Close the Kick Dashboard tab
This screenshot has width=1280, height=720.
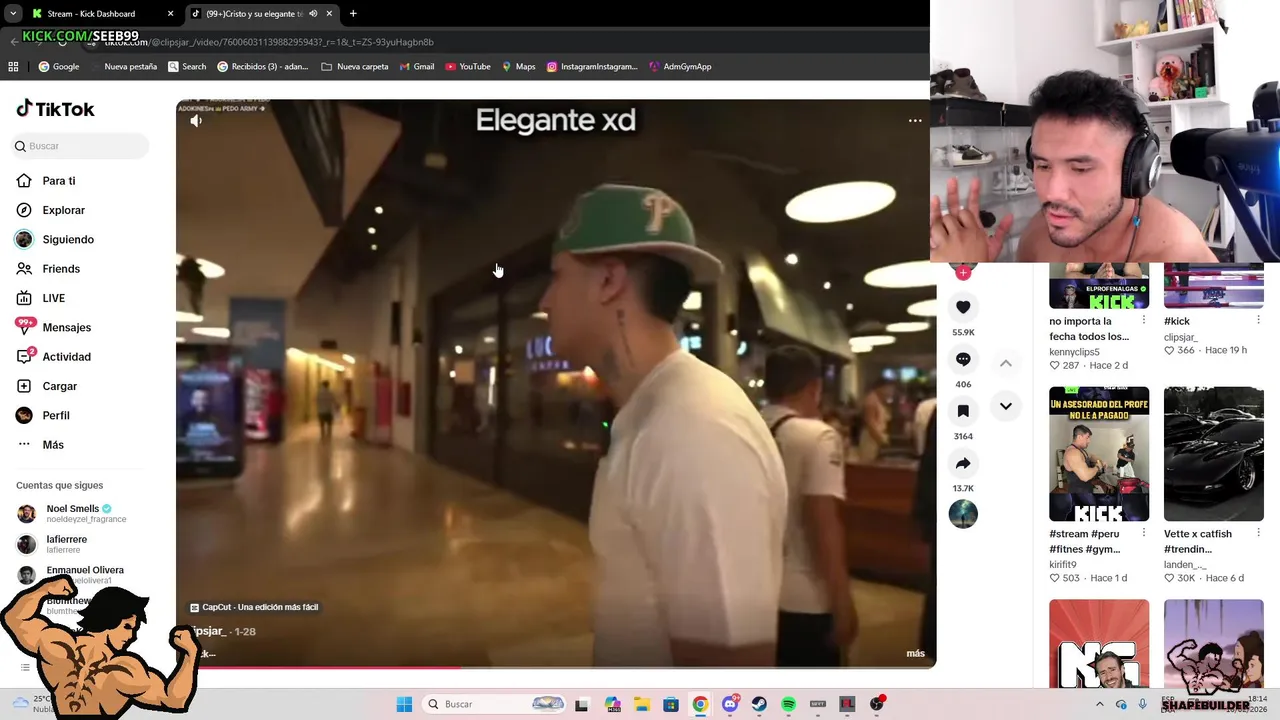[170, 14]
